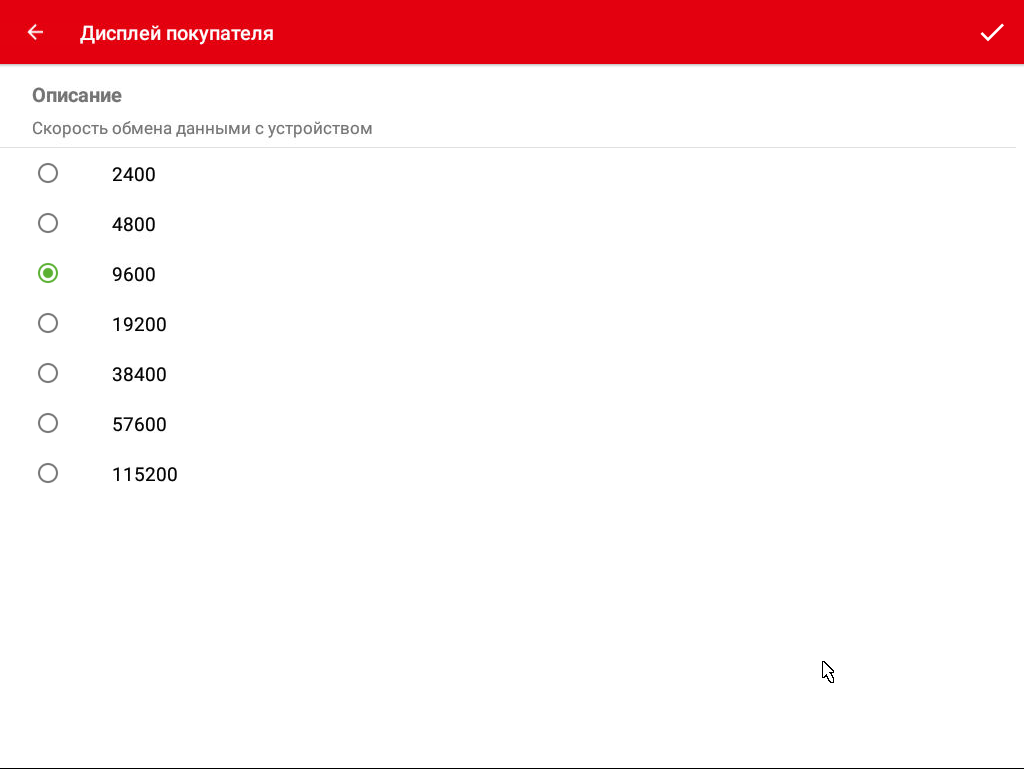Screen dimensions: 1024x769
Task: Tap the "4800" speed label text
Action: [134, 225]
